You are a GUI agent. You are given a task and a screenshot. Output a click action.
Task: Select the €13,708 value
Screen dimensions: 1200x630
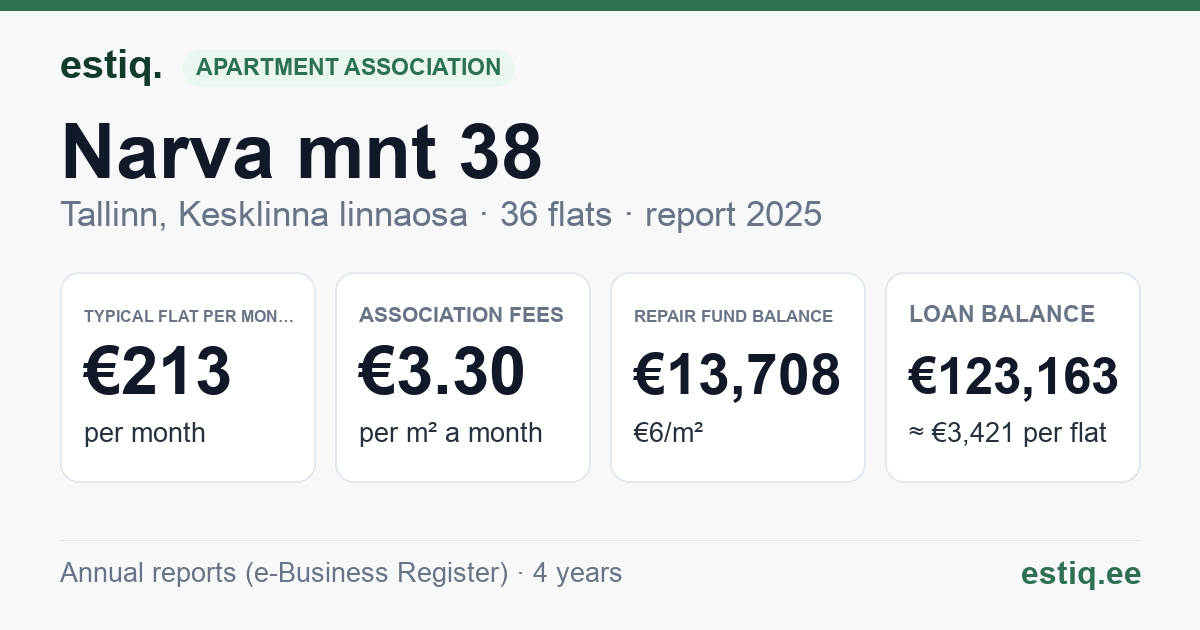(737, 376)
